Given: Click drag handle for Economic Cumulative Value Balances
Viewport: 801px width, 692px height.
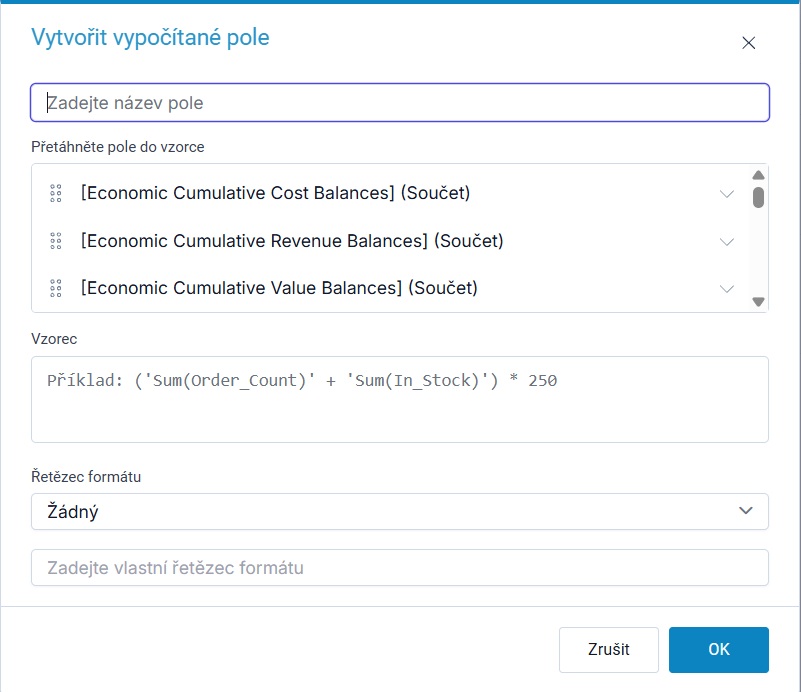Looking at the screenshot, I should pos(56,288).
